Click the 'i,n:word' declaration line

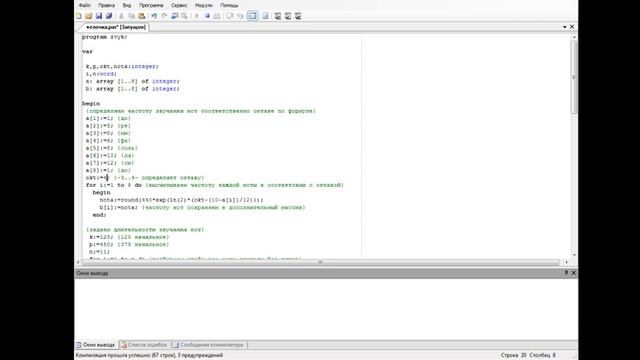(x=101, y=74)
